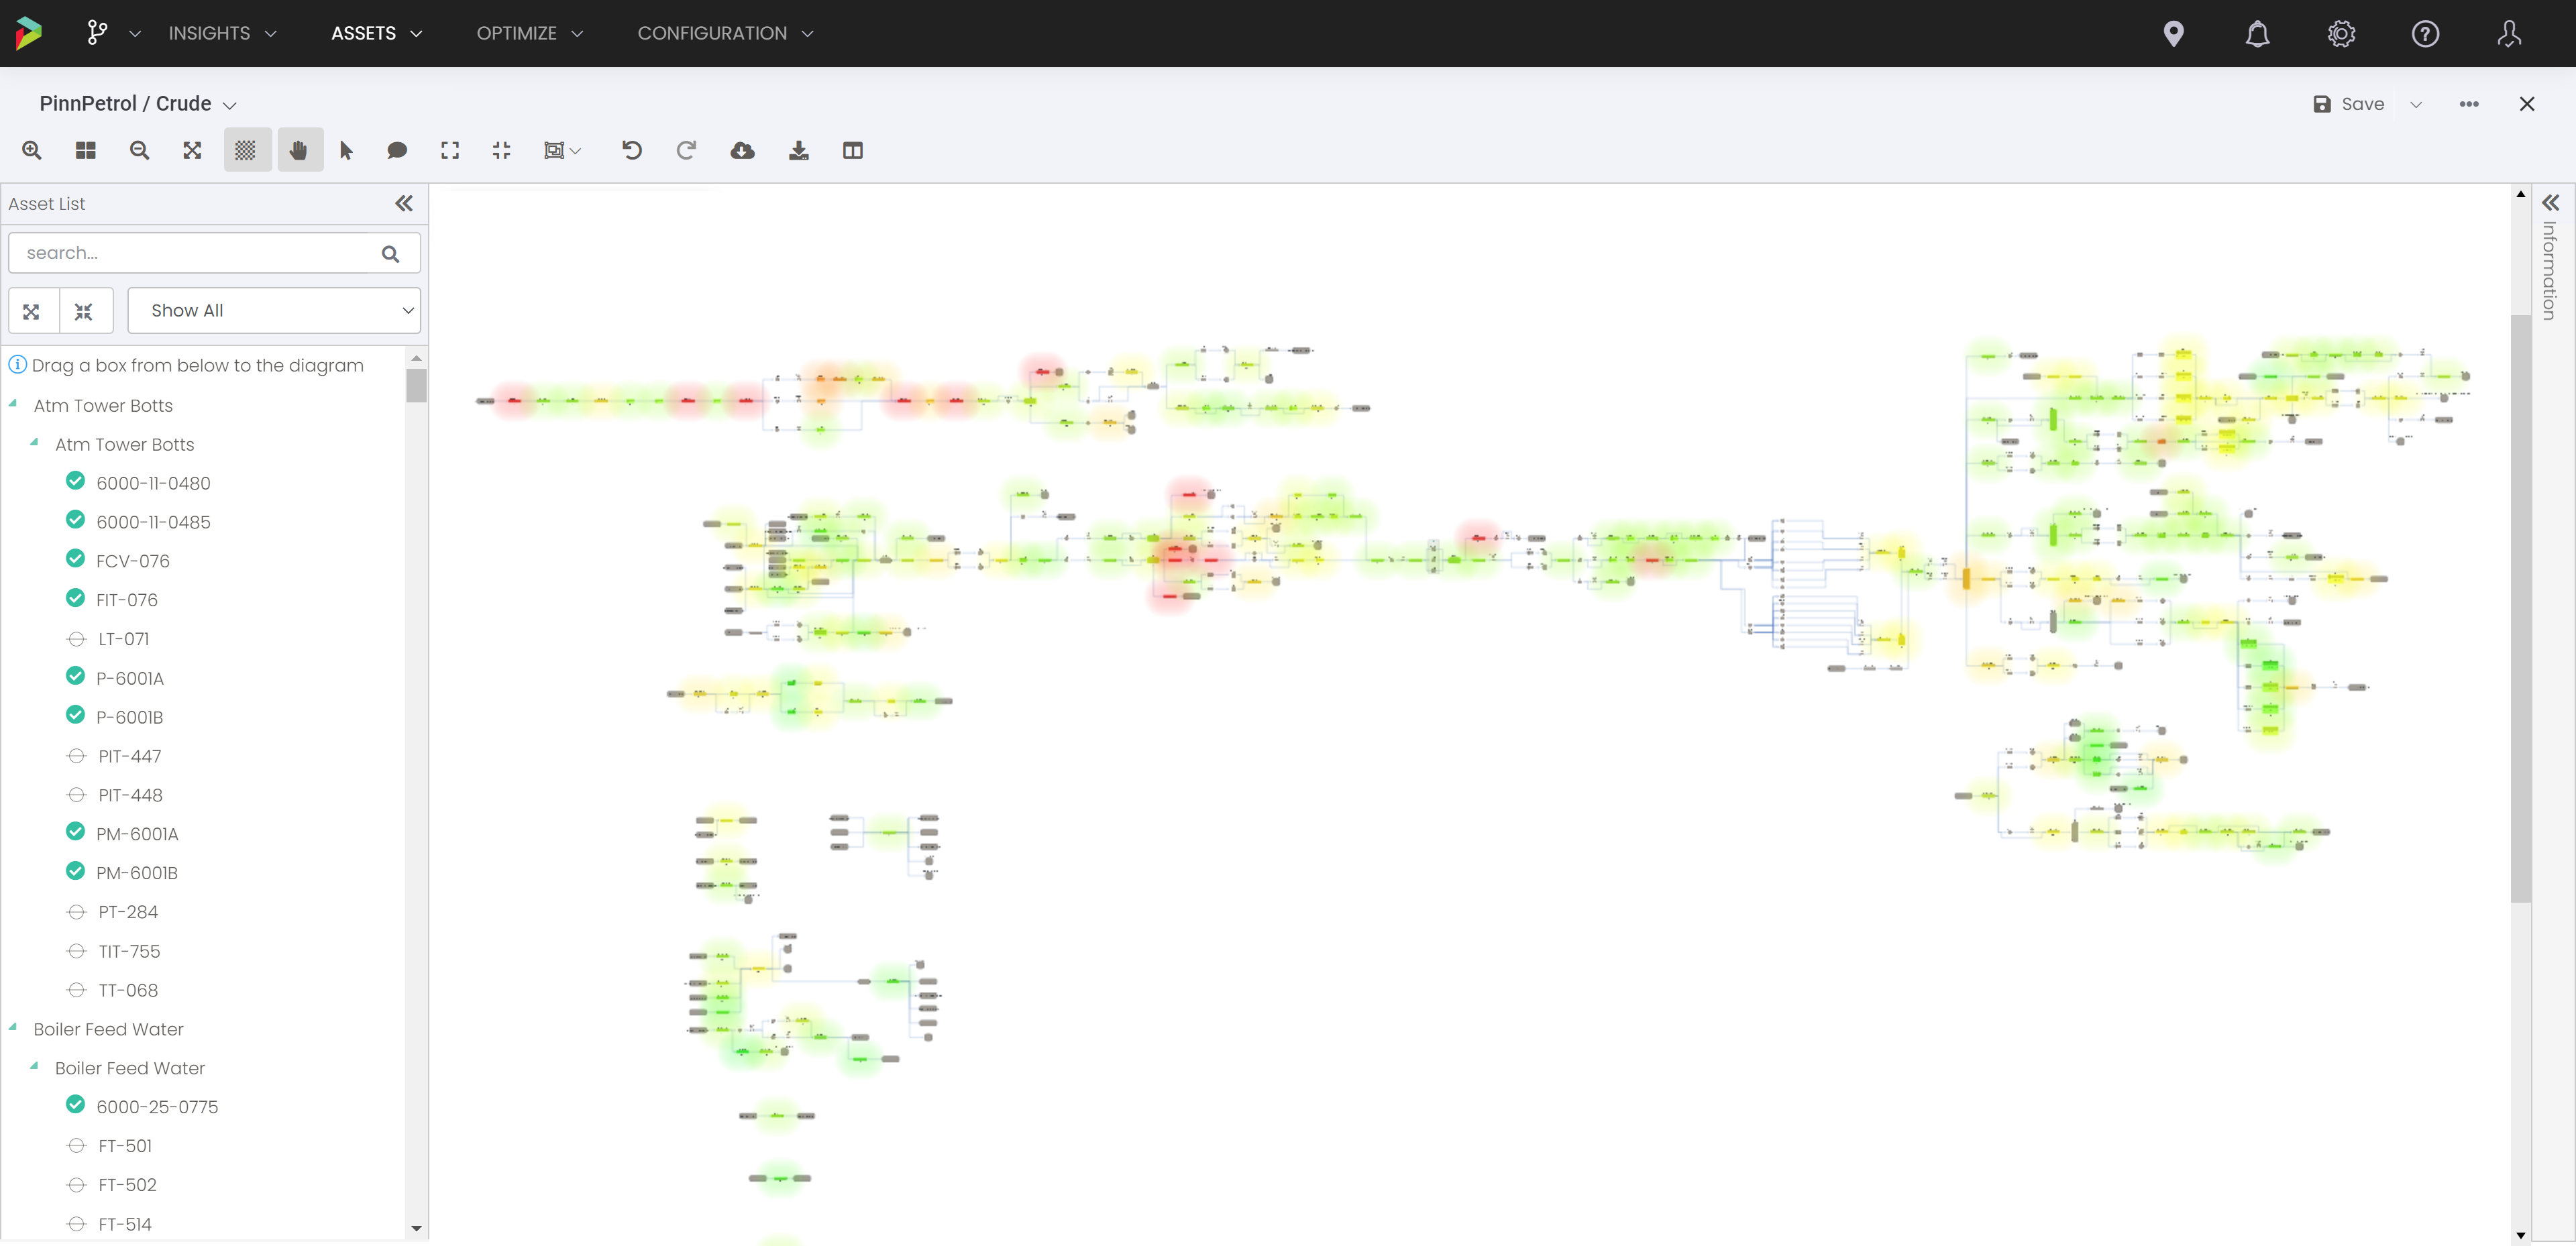Click the download arrow icon

click(799, 150)
